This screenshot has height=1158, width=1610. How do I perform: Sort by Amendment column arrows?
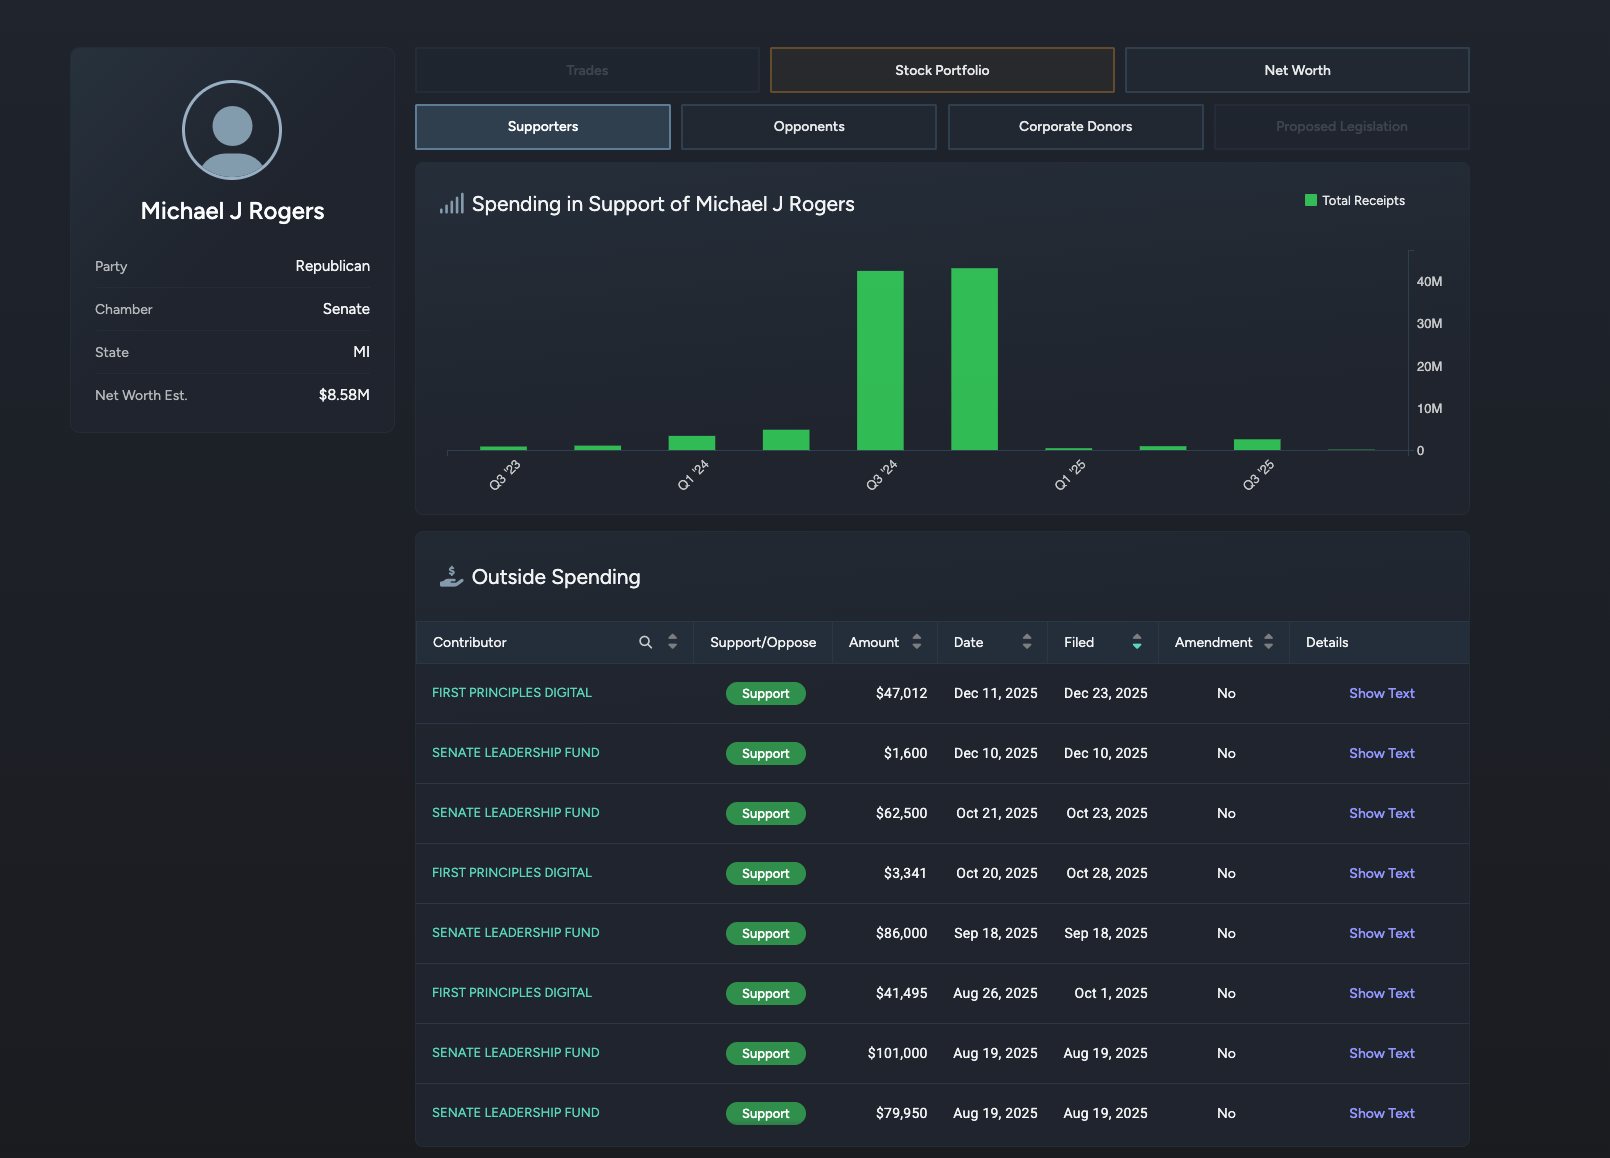click(x=1268, y=642)
